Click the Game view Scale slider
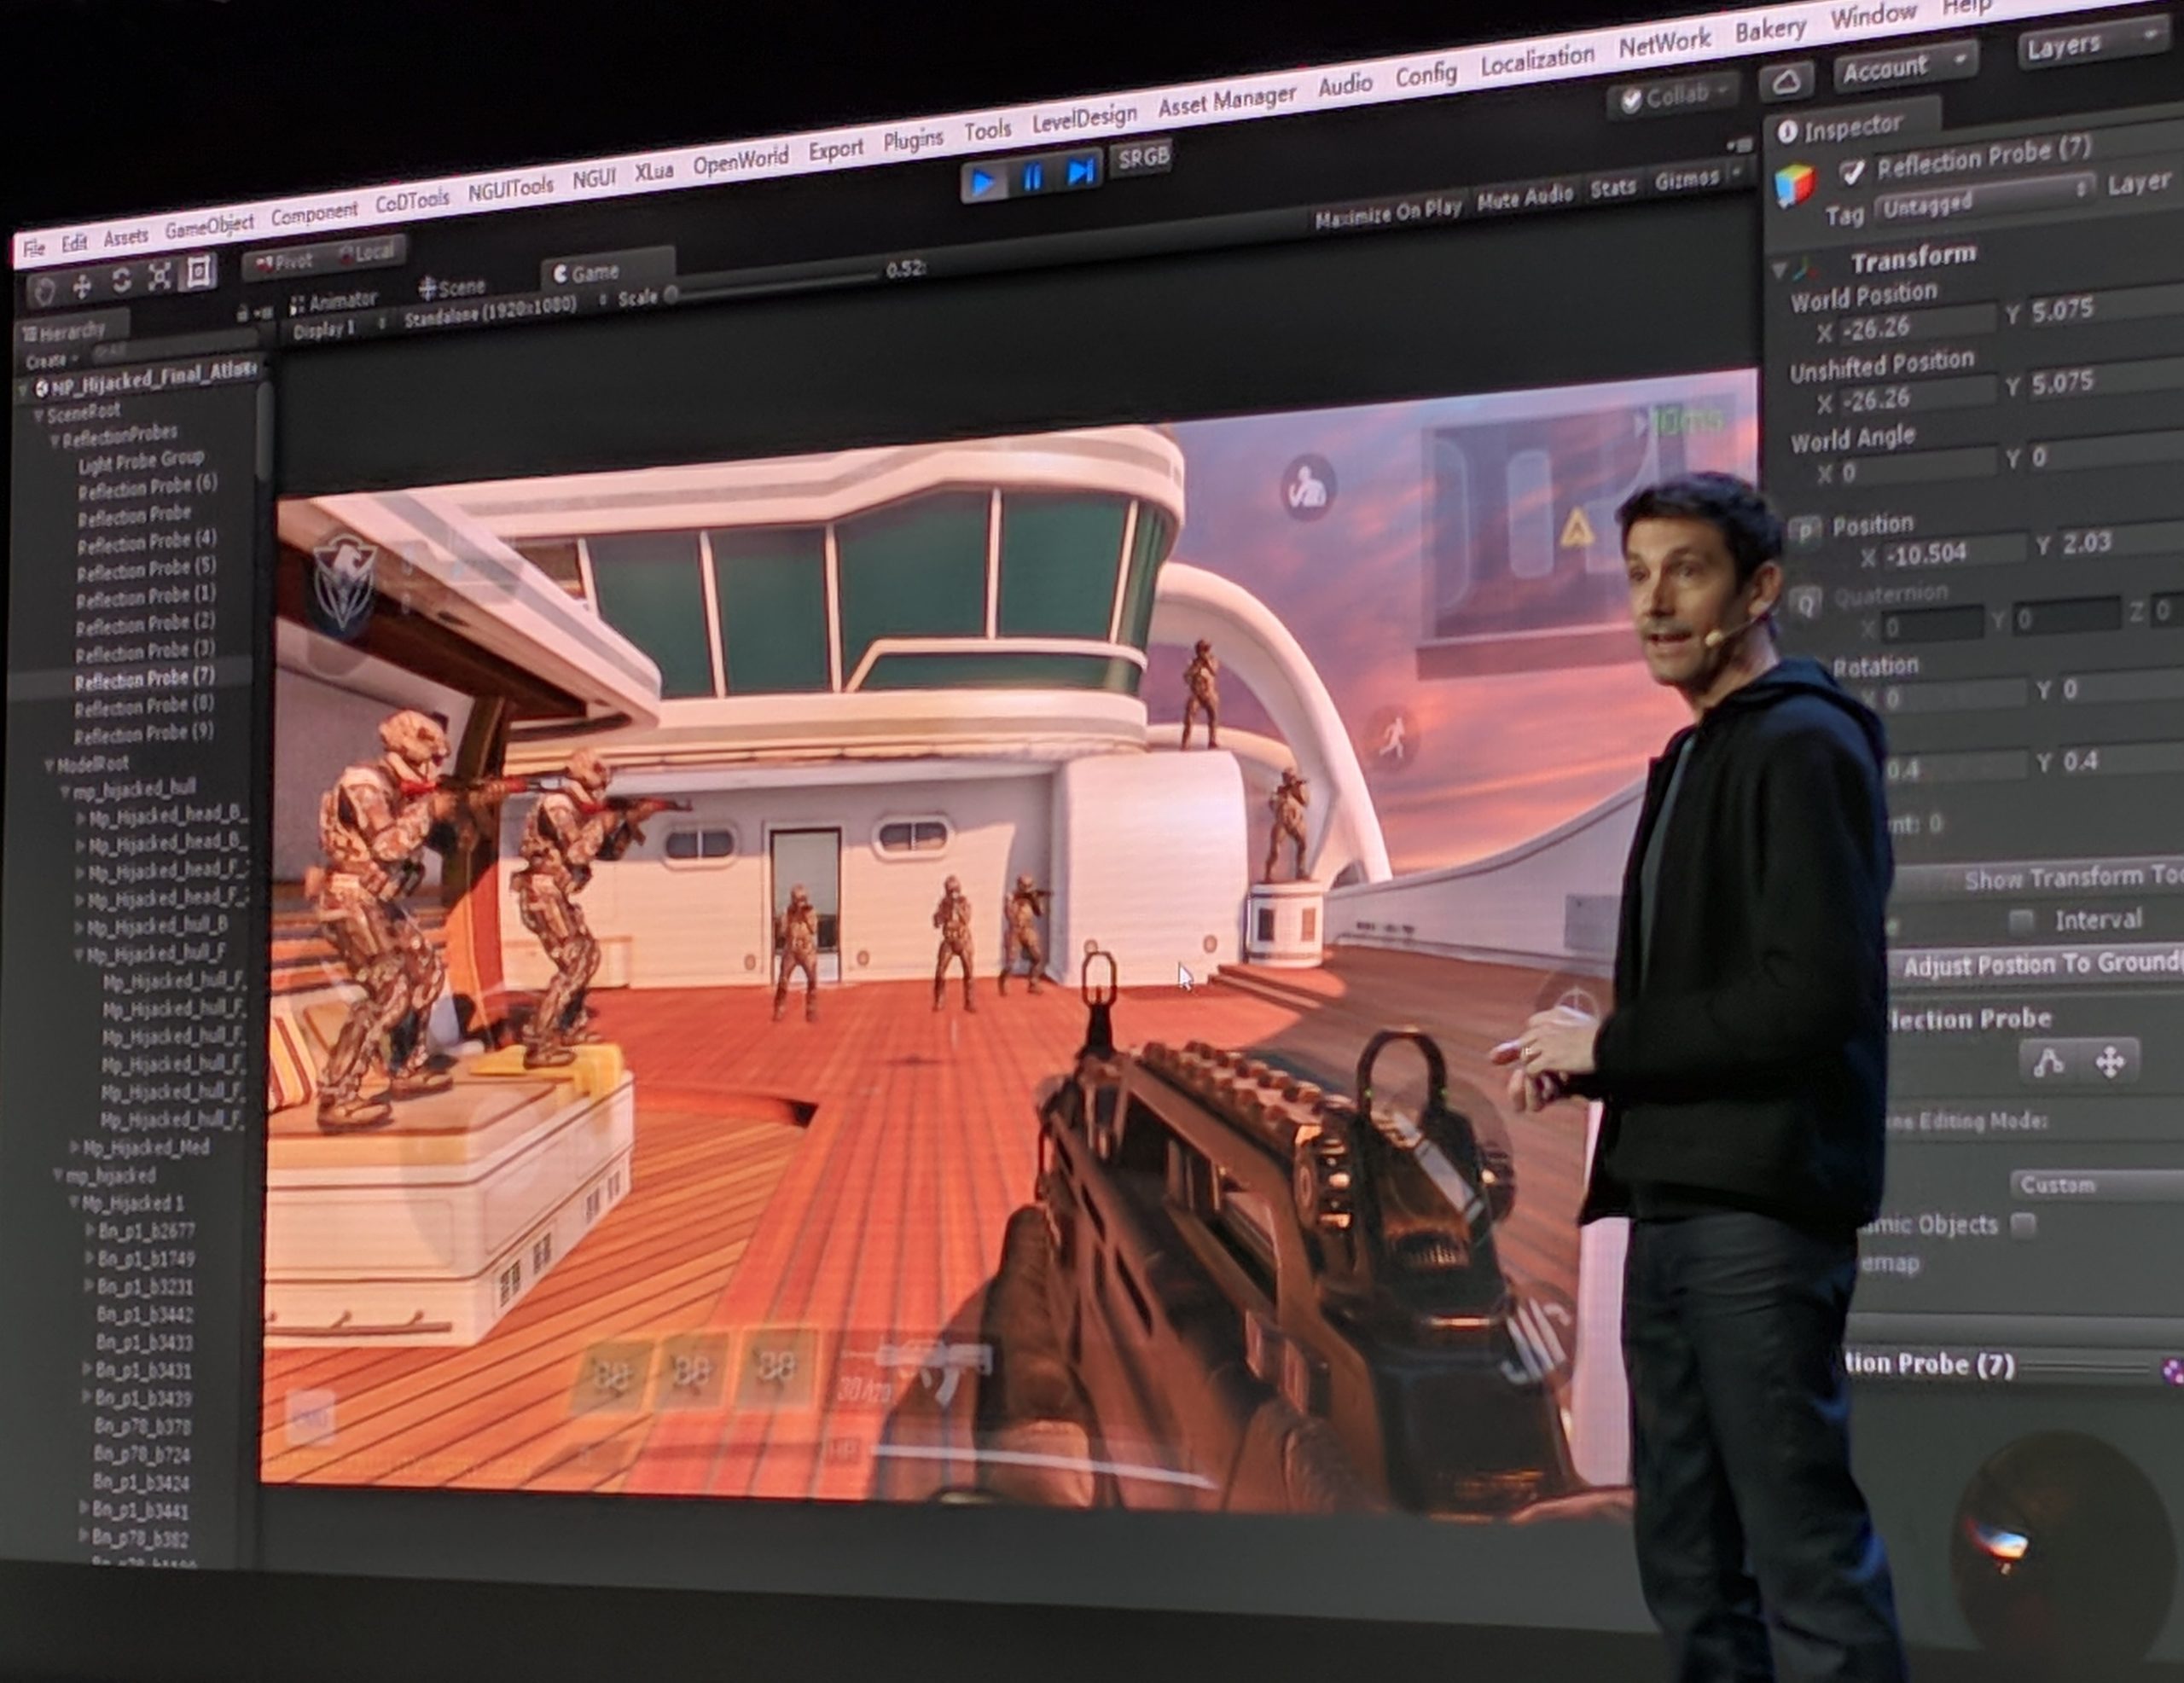Viewport: 2184px width, 1683px height. [x=772, y=284]
